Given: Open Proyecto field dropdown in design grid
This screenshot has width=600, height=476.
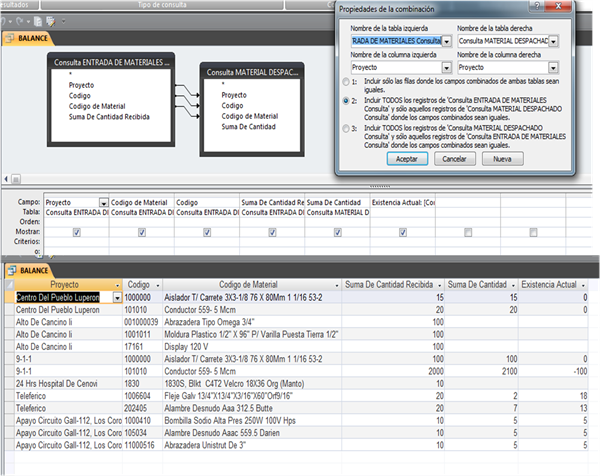Looking at the screenshot, I should [x=104, y=202].
